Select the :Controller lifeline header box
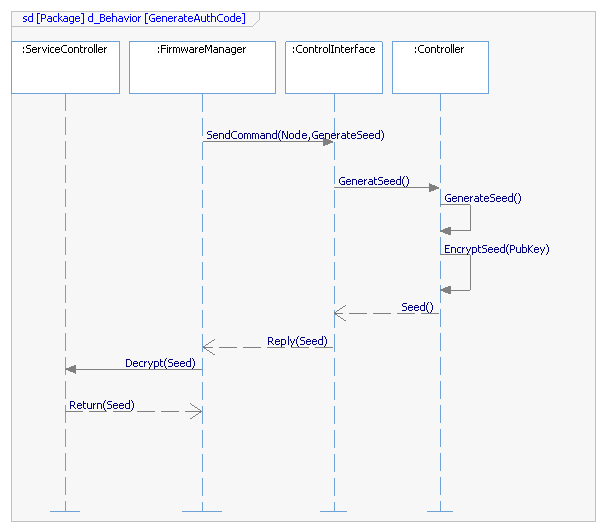Screen dimensions: 605x531 point(440,67)
